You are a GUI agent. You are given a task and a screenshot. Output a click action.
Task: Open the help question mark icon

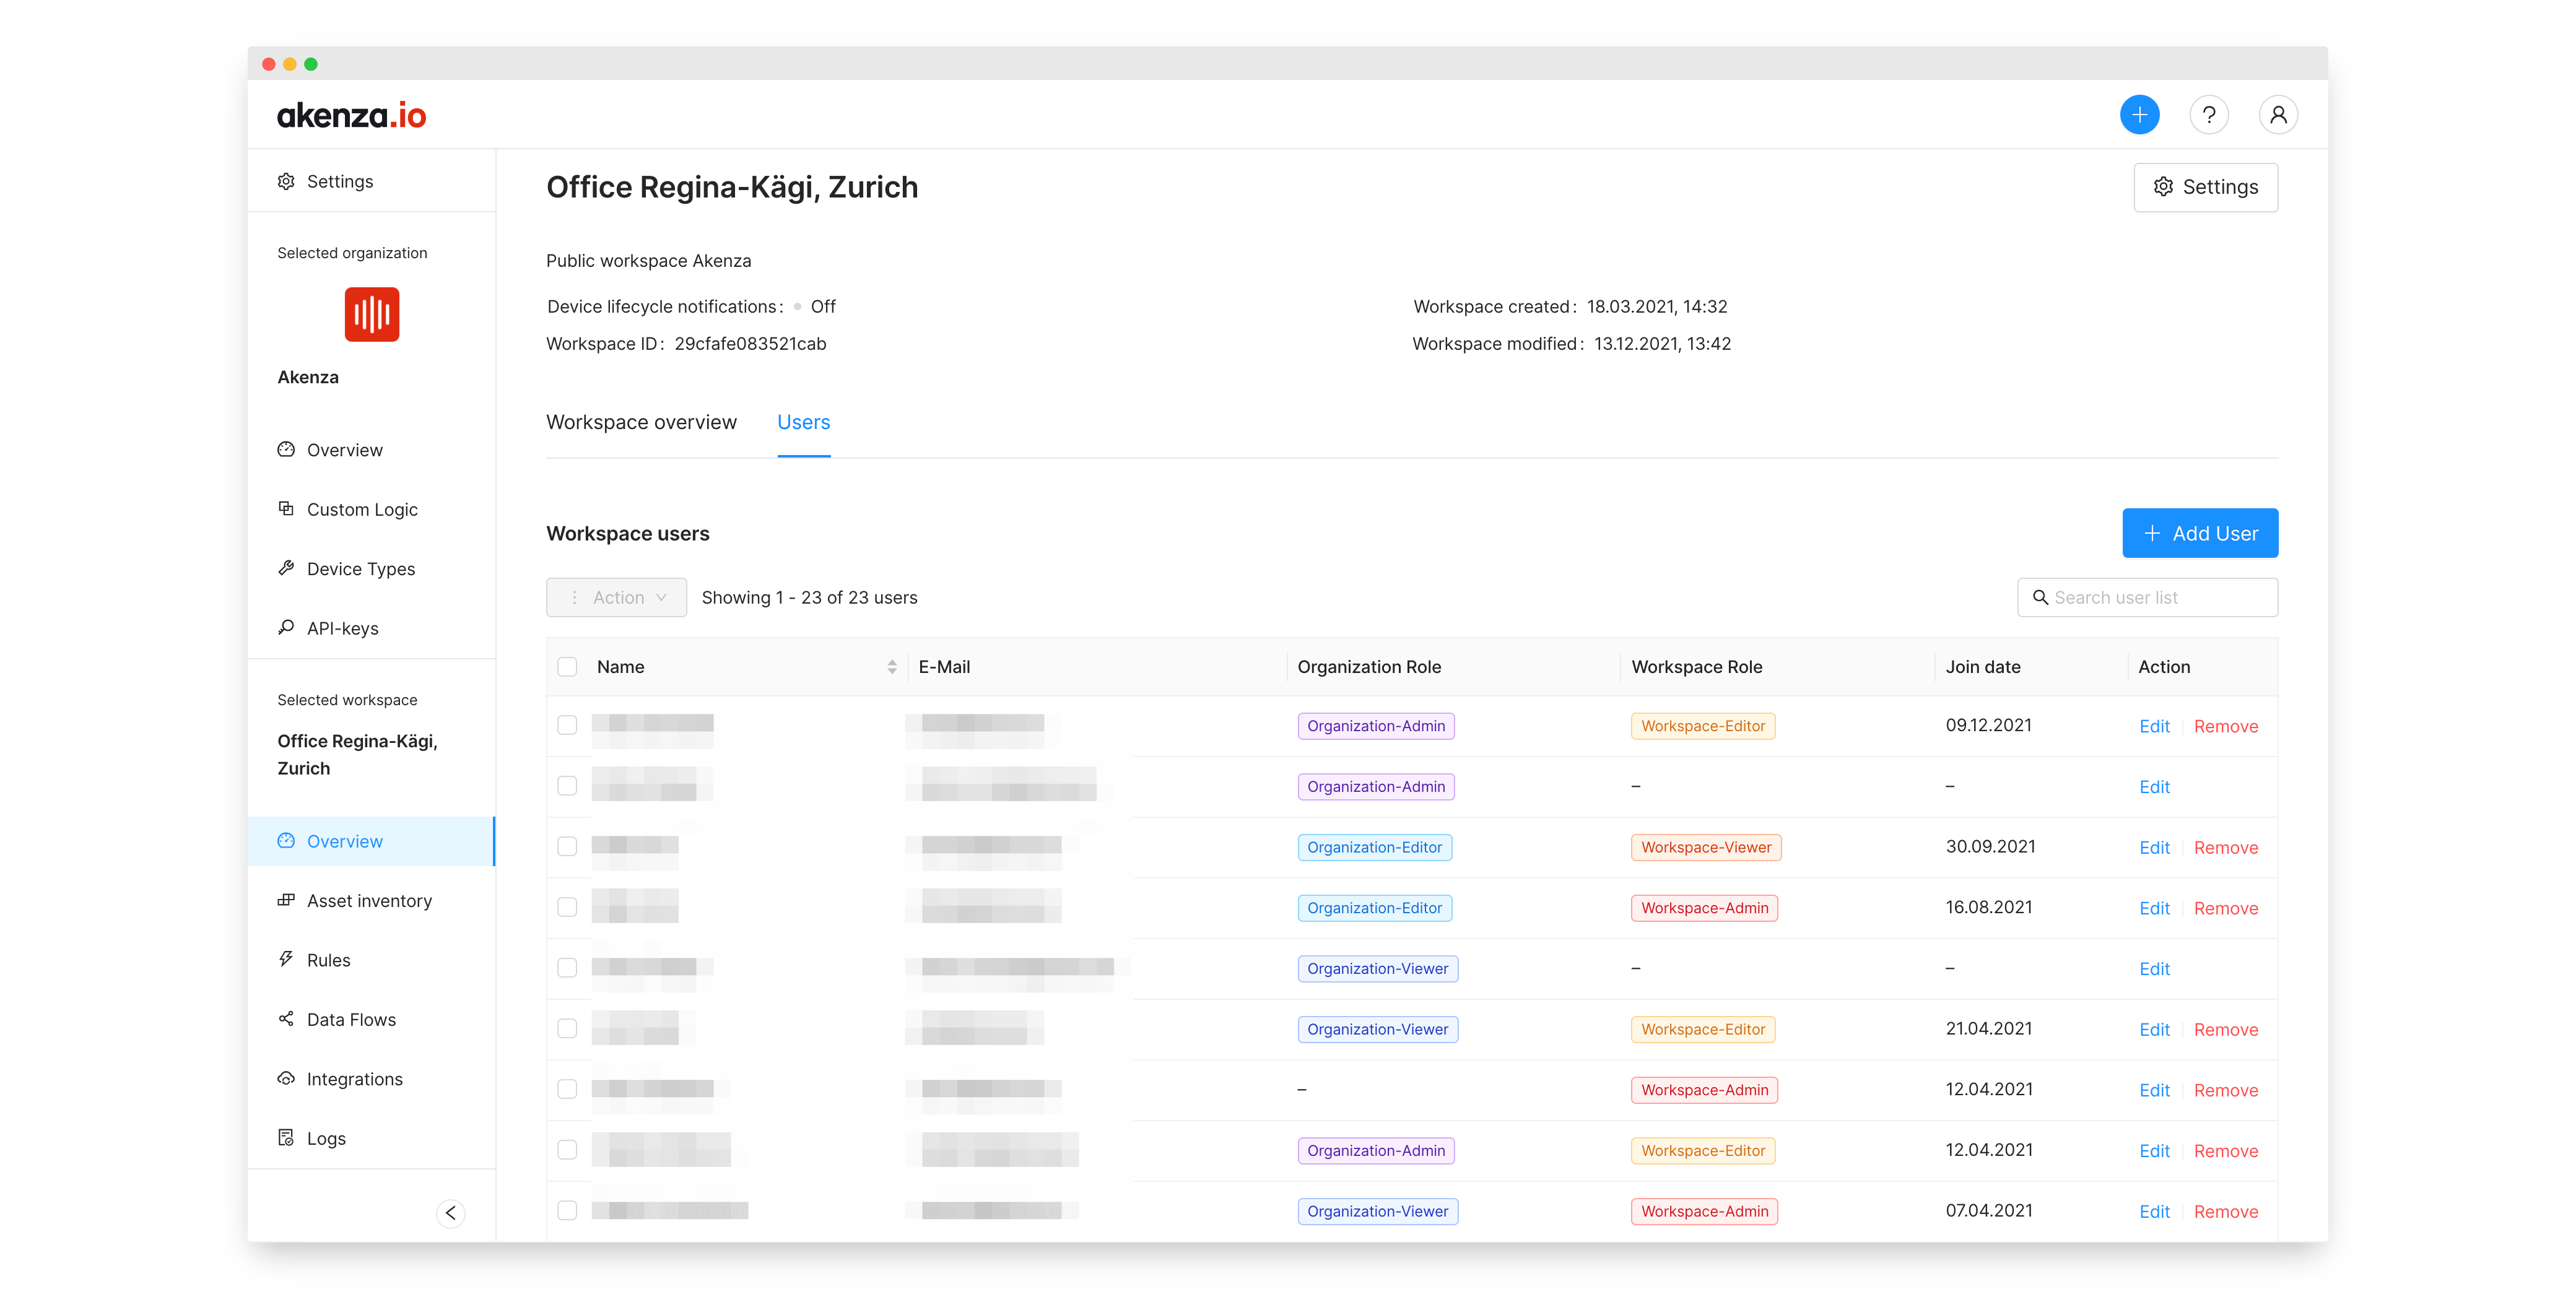[x=2208, y=115]
